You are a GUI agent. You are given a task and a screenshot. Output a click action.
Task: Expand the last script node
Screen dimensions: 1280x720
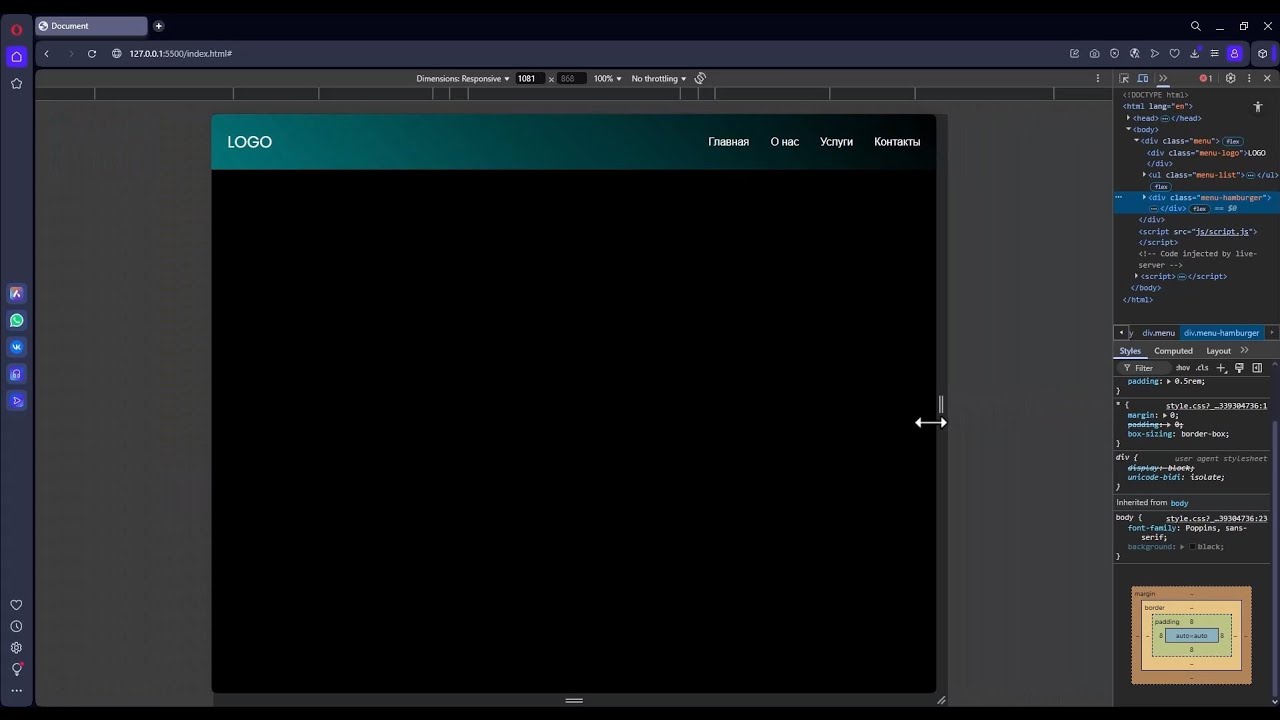coord(1136,276)
